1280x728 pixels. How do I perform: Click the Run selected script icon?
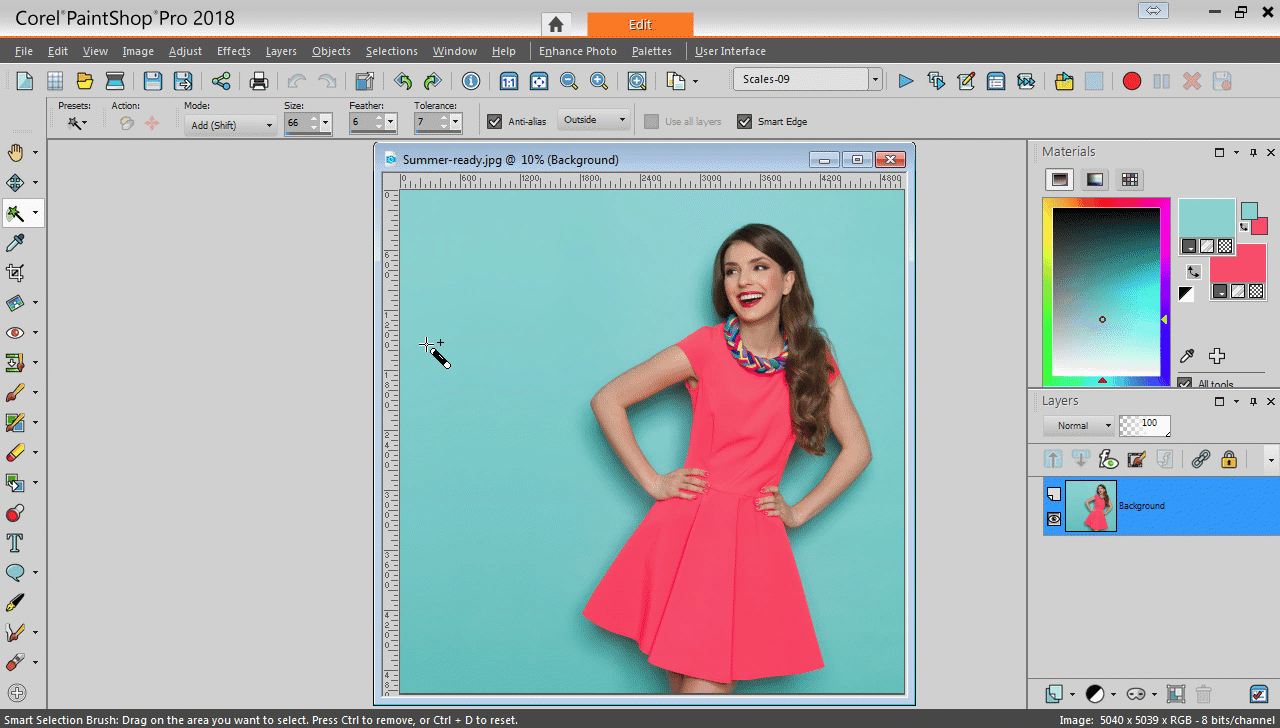[905, 81]
